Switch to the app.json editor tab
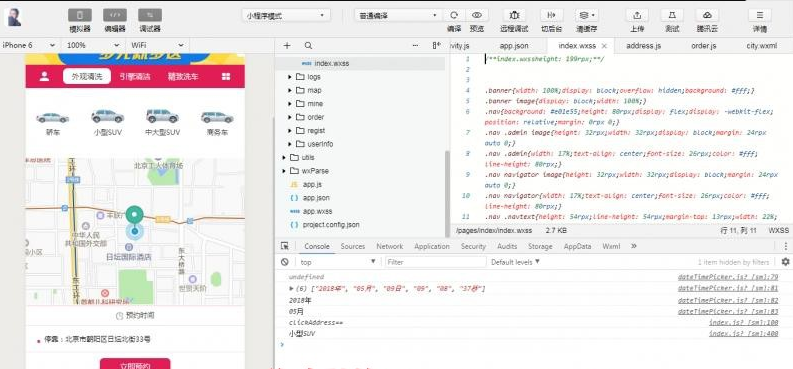 514,45
